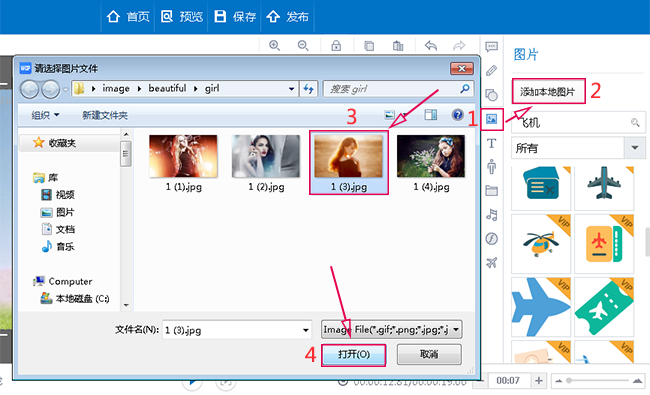Zoom in with the magnifier plus icon
The height and width of the screenshot is (395, 650).
[x=274, y=46]
